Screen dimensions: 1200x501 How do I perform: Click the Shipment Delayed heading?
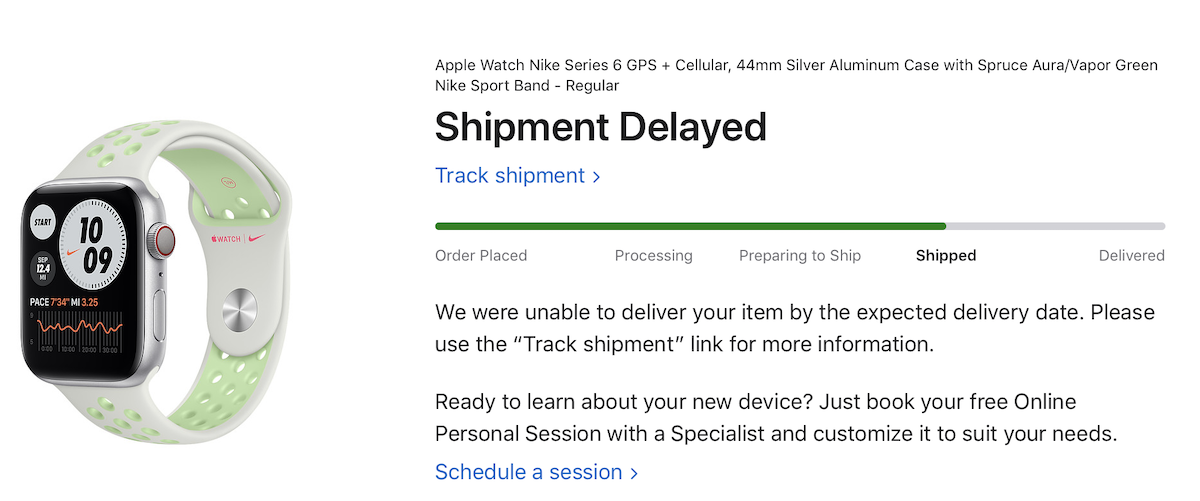601,127
